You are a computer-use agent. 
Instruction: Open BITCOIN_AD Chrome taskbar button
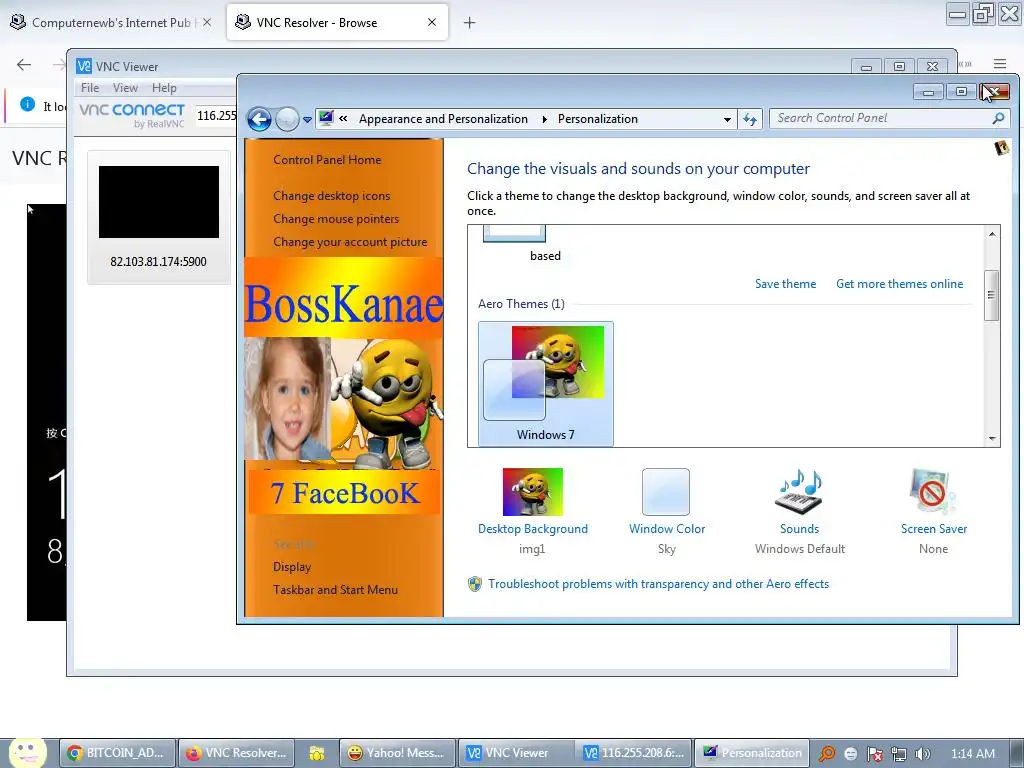118,753
